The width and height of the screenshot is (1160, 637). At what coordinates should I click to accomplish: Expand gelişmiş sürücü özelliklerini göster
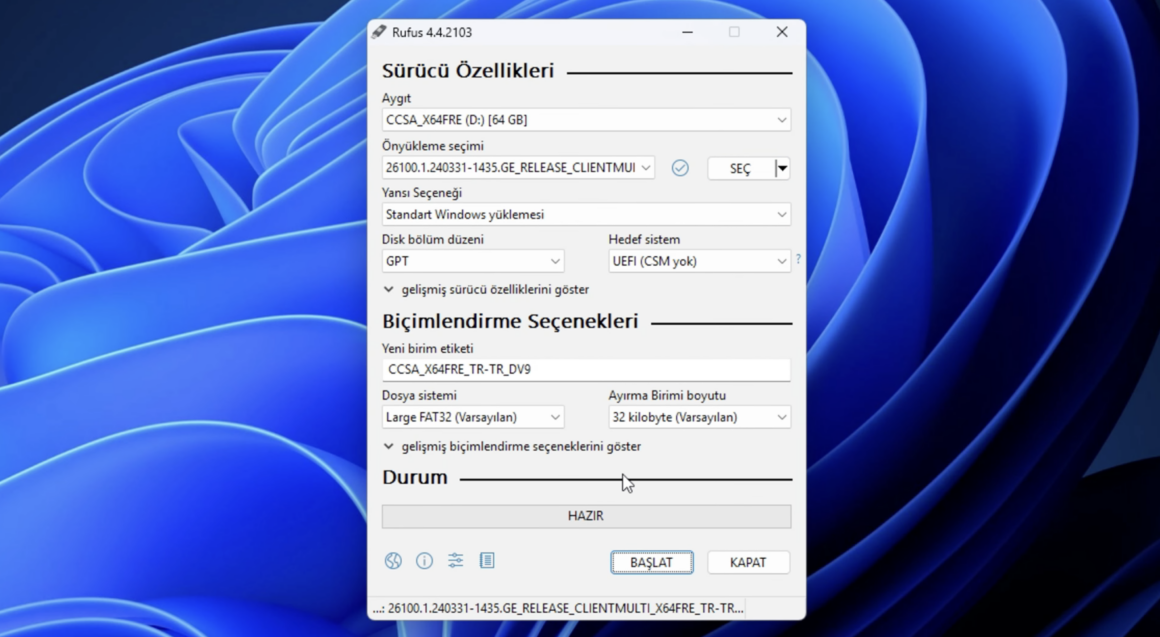486,289
